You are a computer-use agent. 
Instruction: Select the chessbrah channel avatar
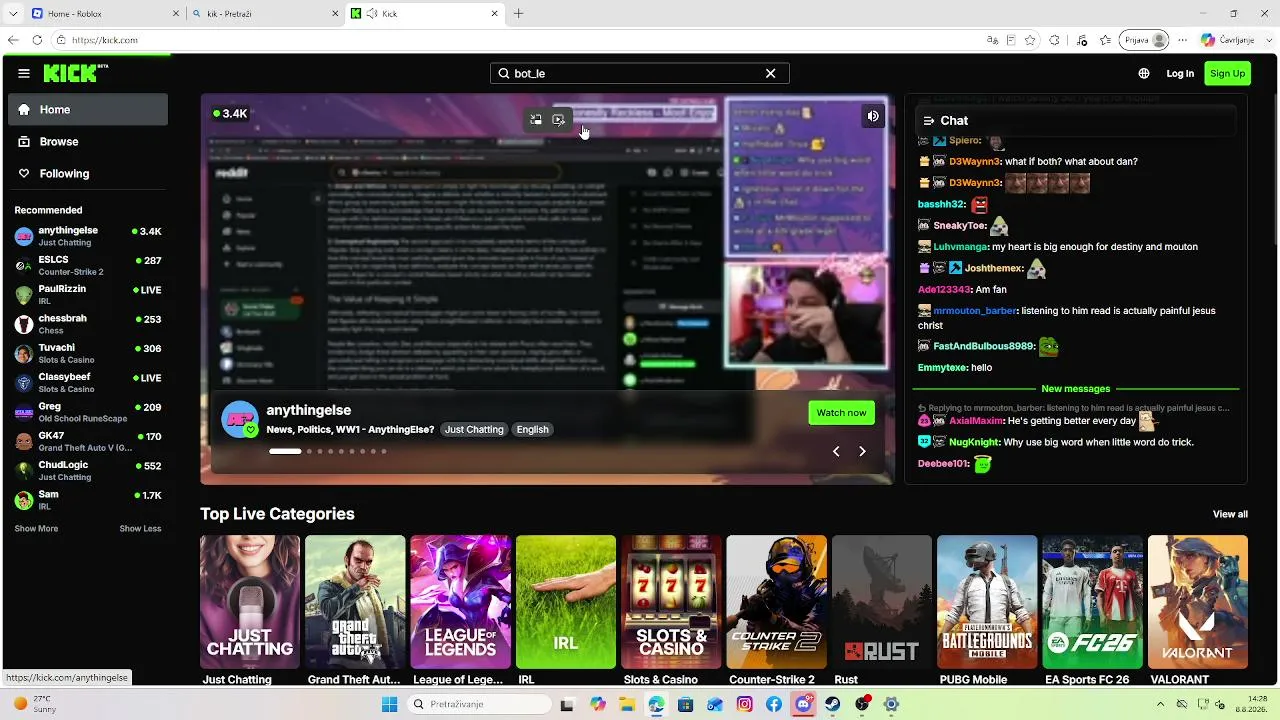coord(24,324)
